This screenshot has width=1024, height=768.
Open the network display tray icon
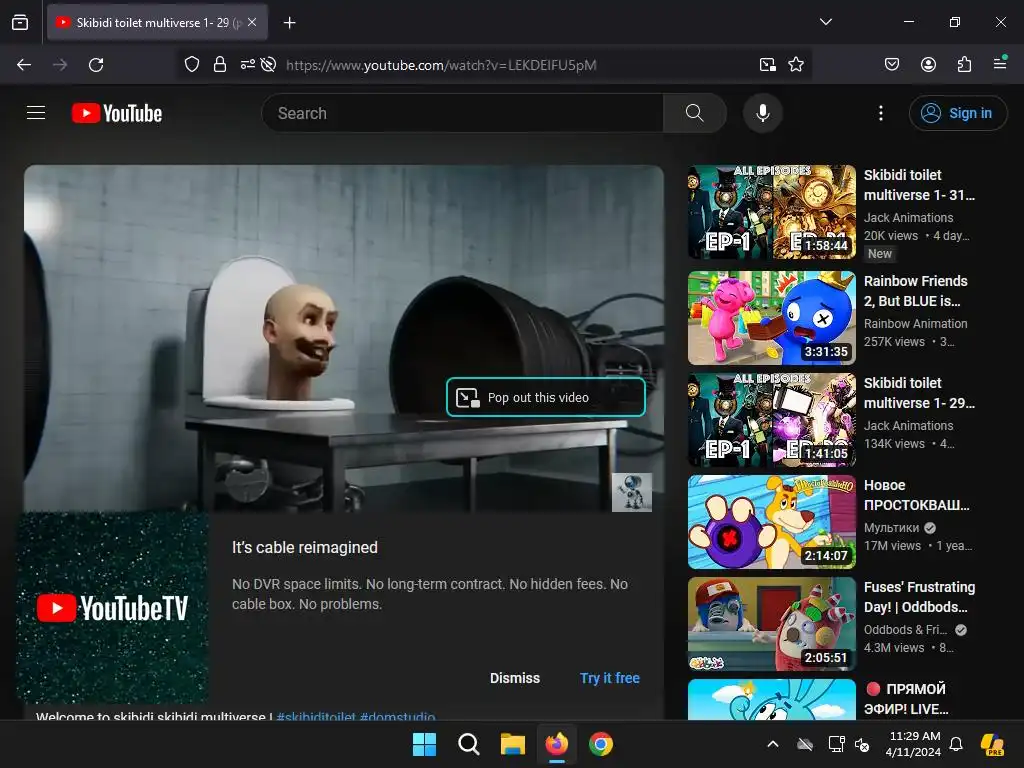(x=835, y=744)
